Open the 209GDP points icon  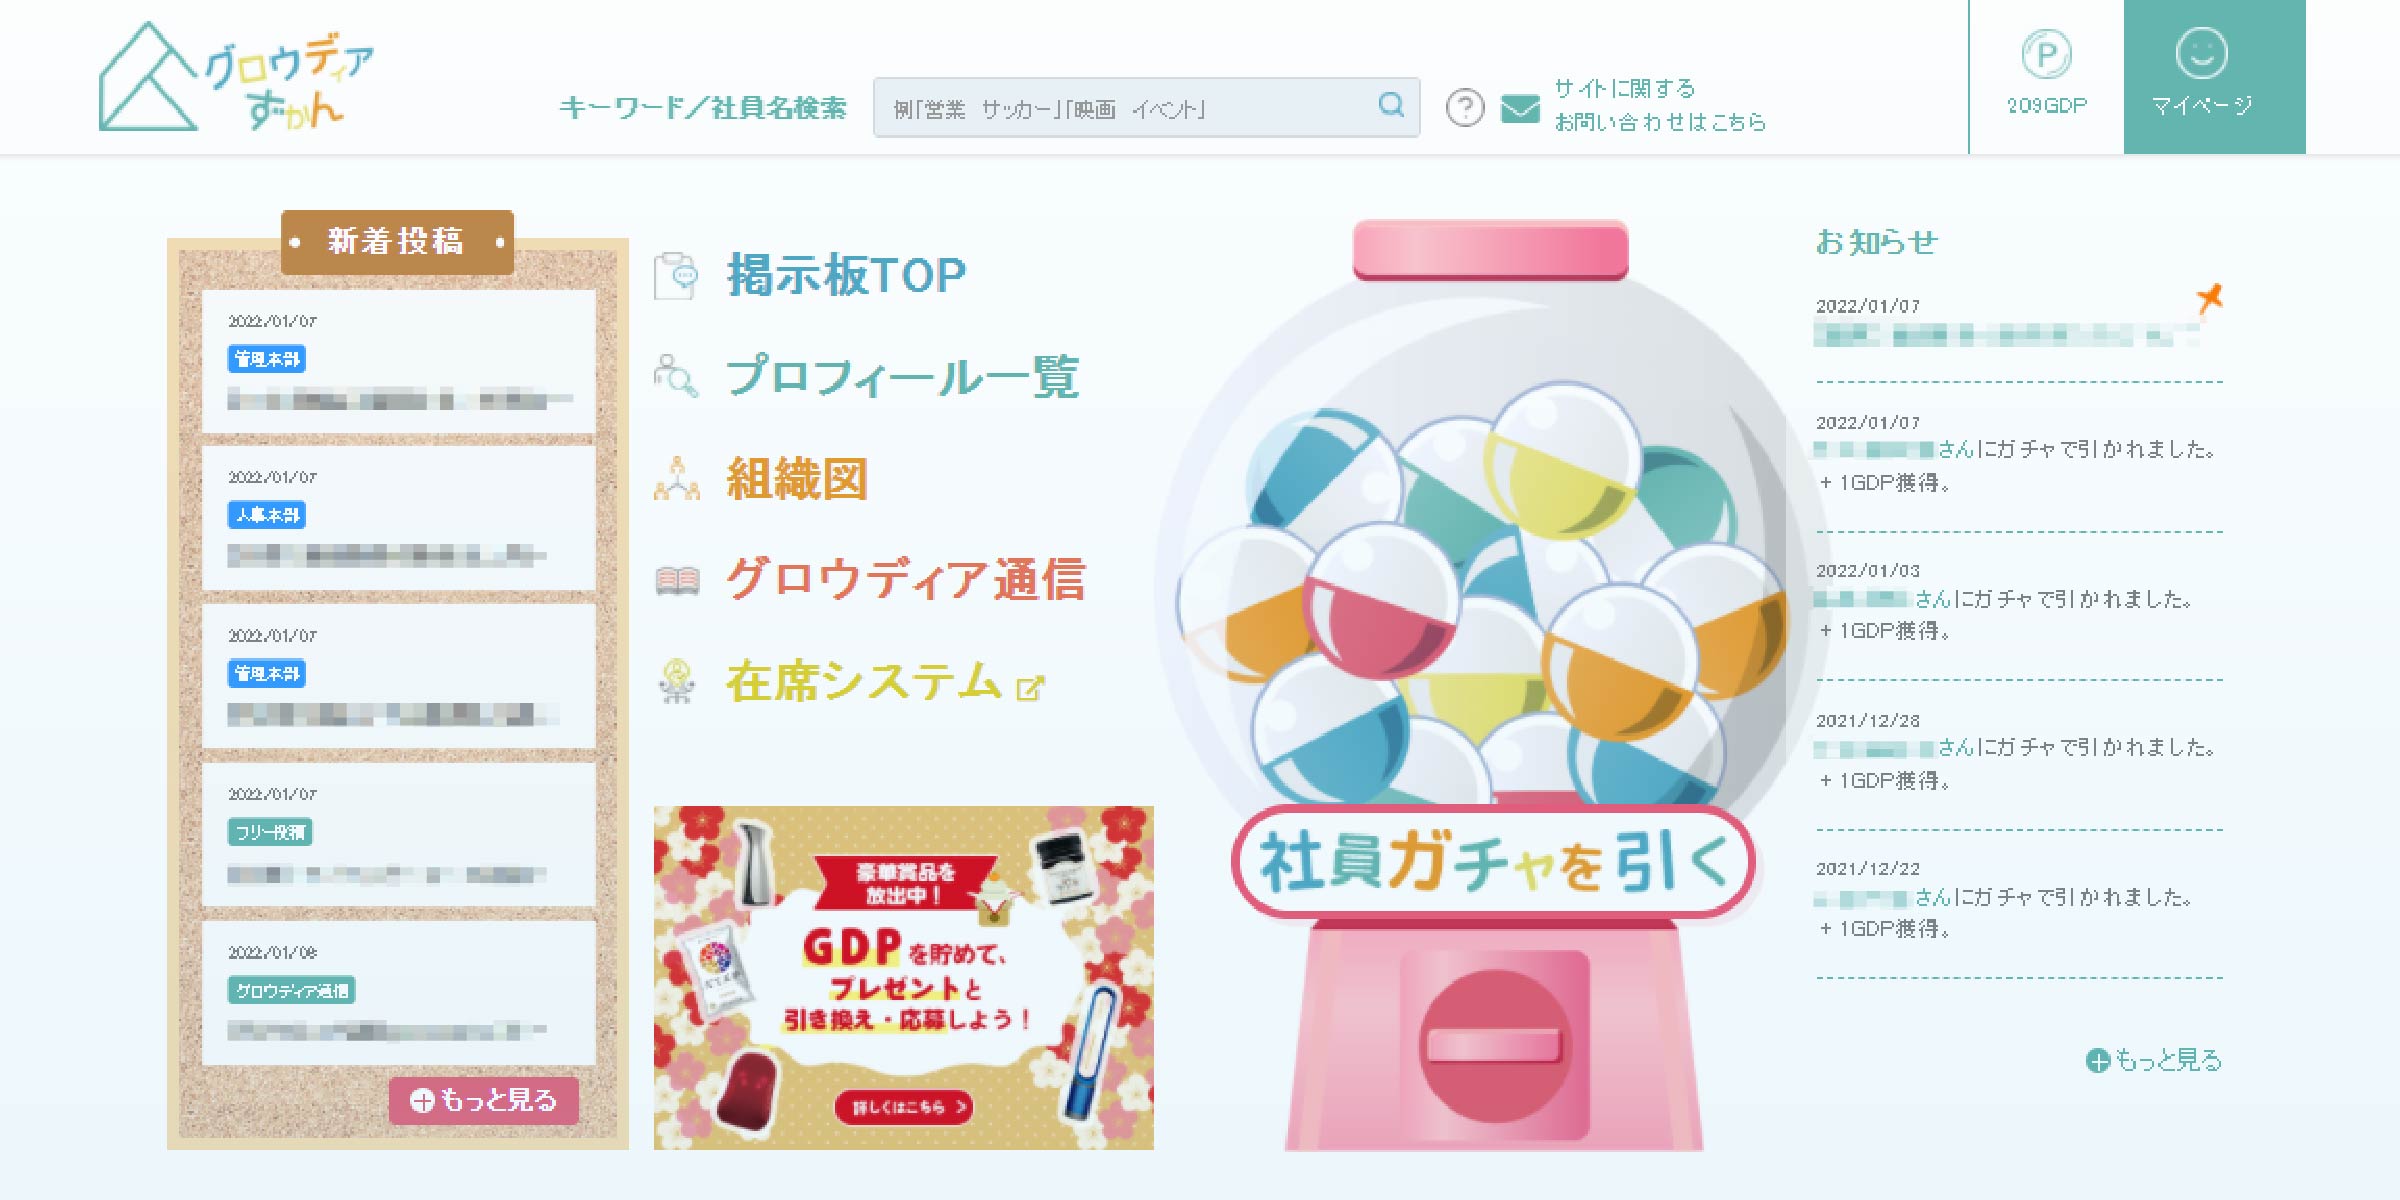point(2046,55)
